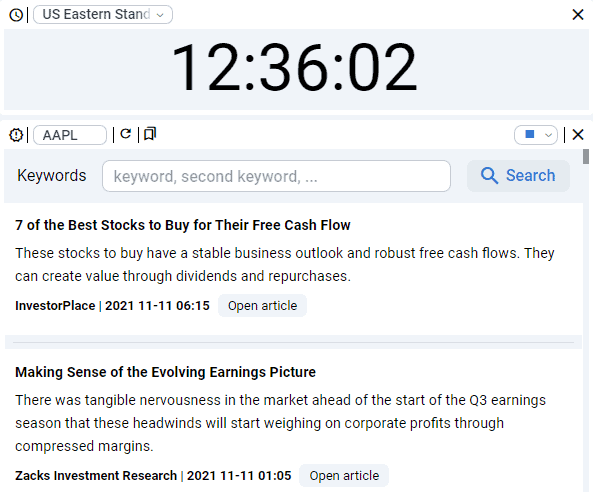The height and width of the screenshot is (492, 593).
Task: Click the magnifying glass icon in Search
Action: [x=489, y=176]
